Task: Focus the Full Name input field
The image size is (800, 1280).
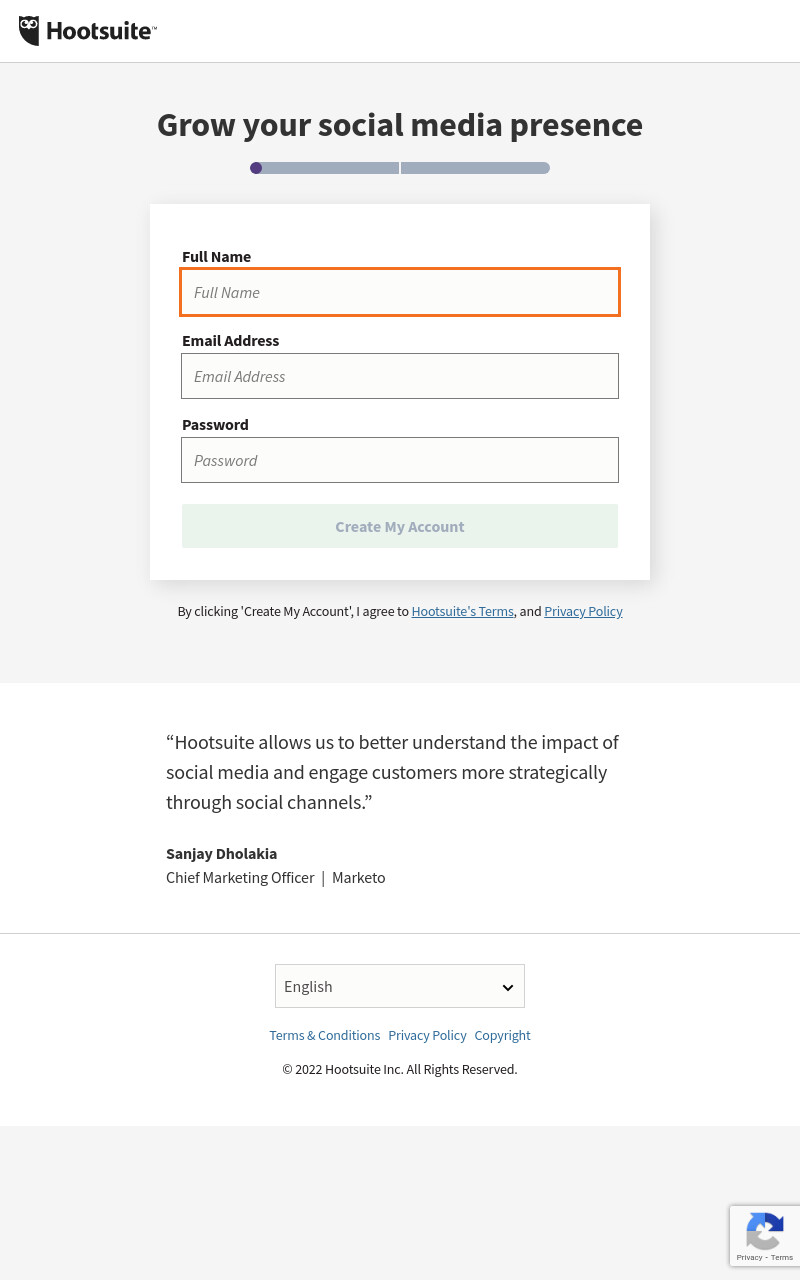Action: pos(400,292)
